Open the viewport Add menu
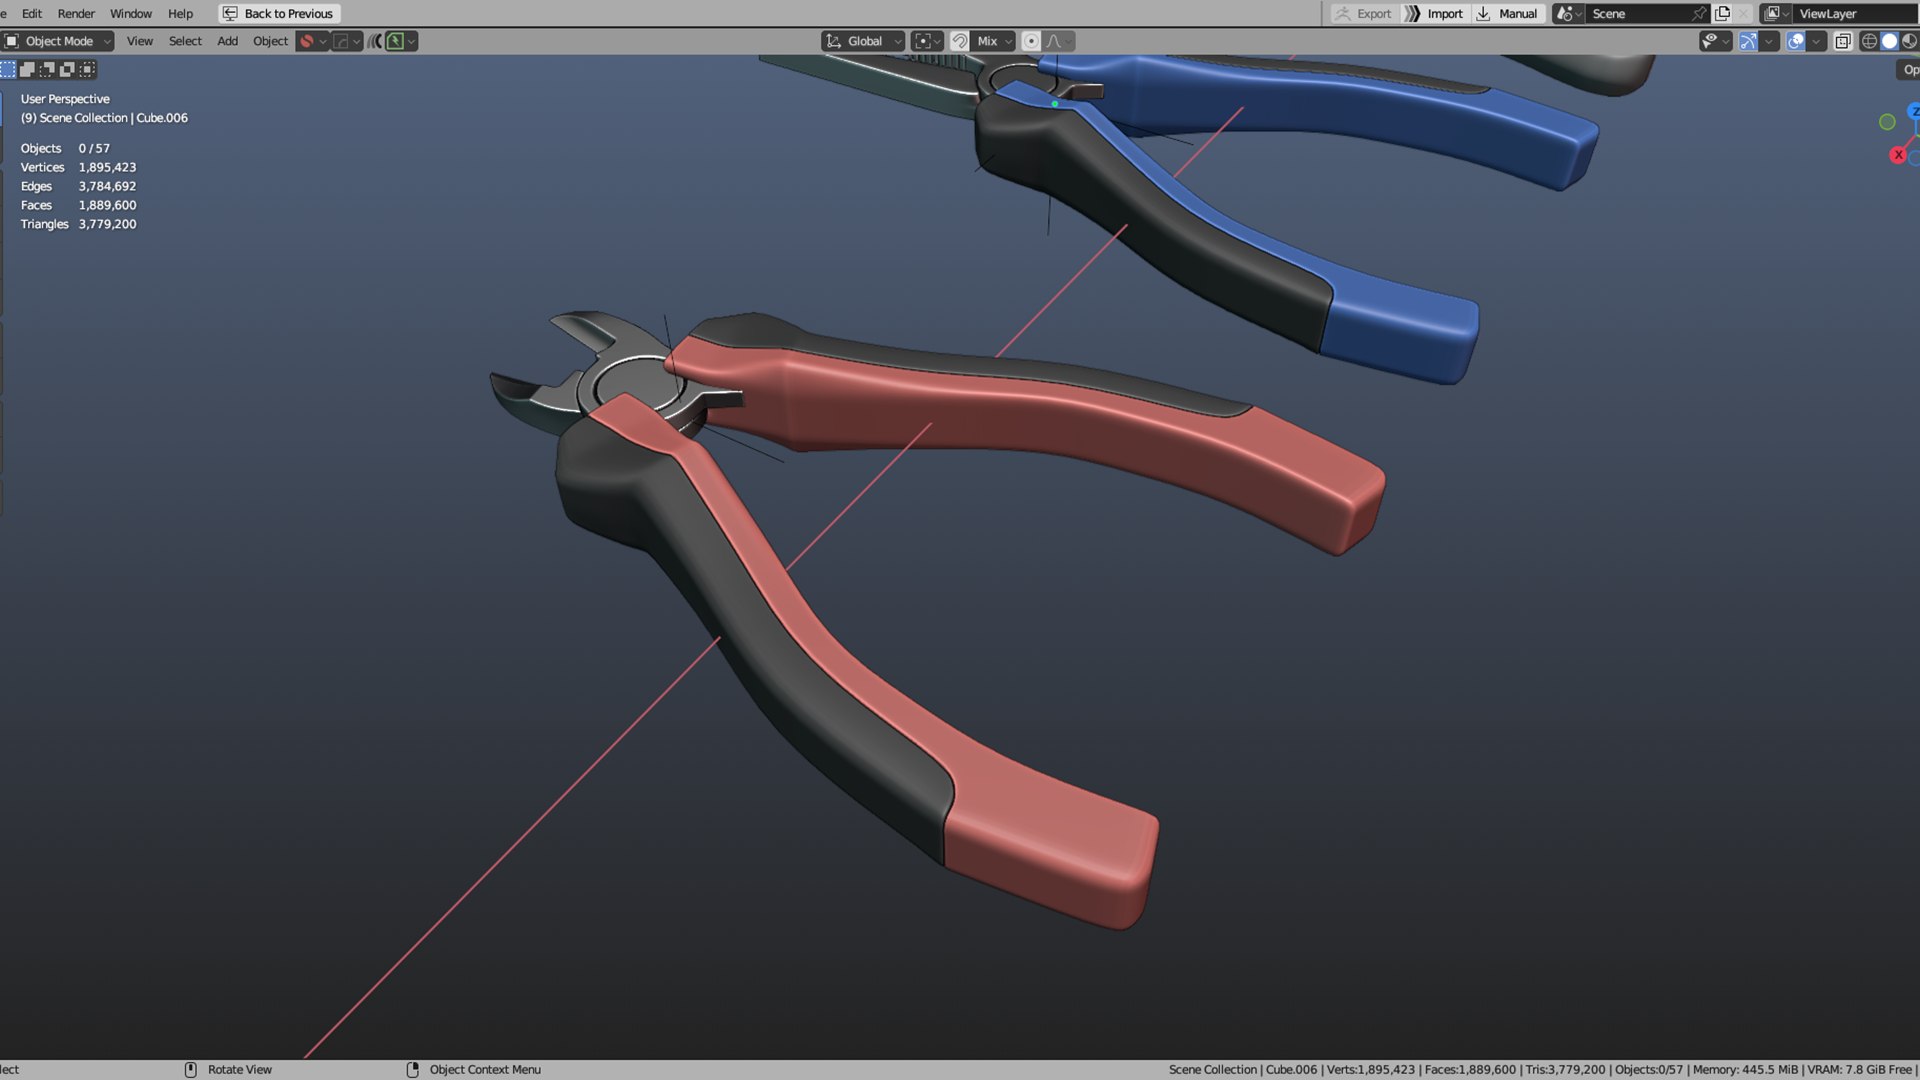Viewport: 1920px width, 1080px height. coord(228,41)
